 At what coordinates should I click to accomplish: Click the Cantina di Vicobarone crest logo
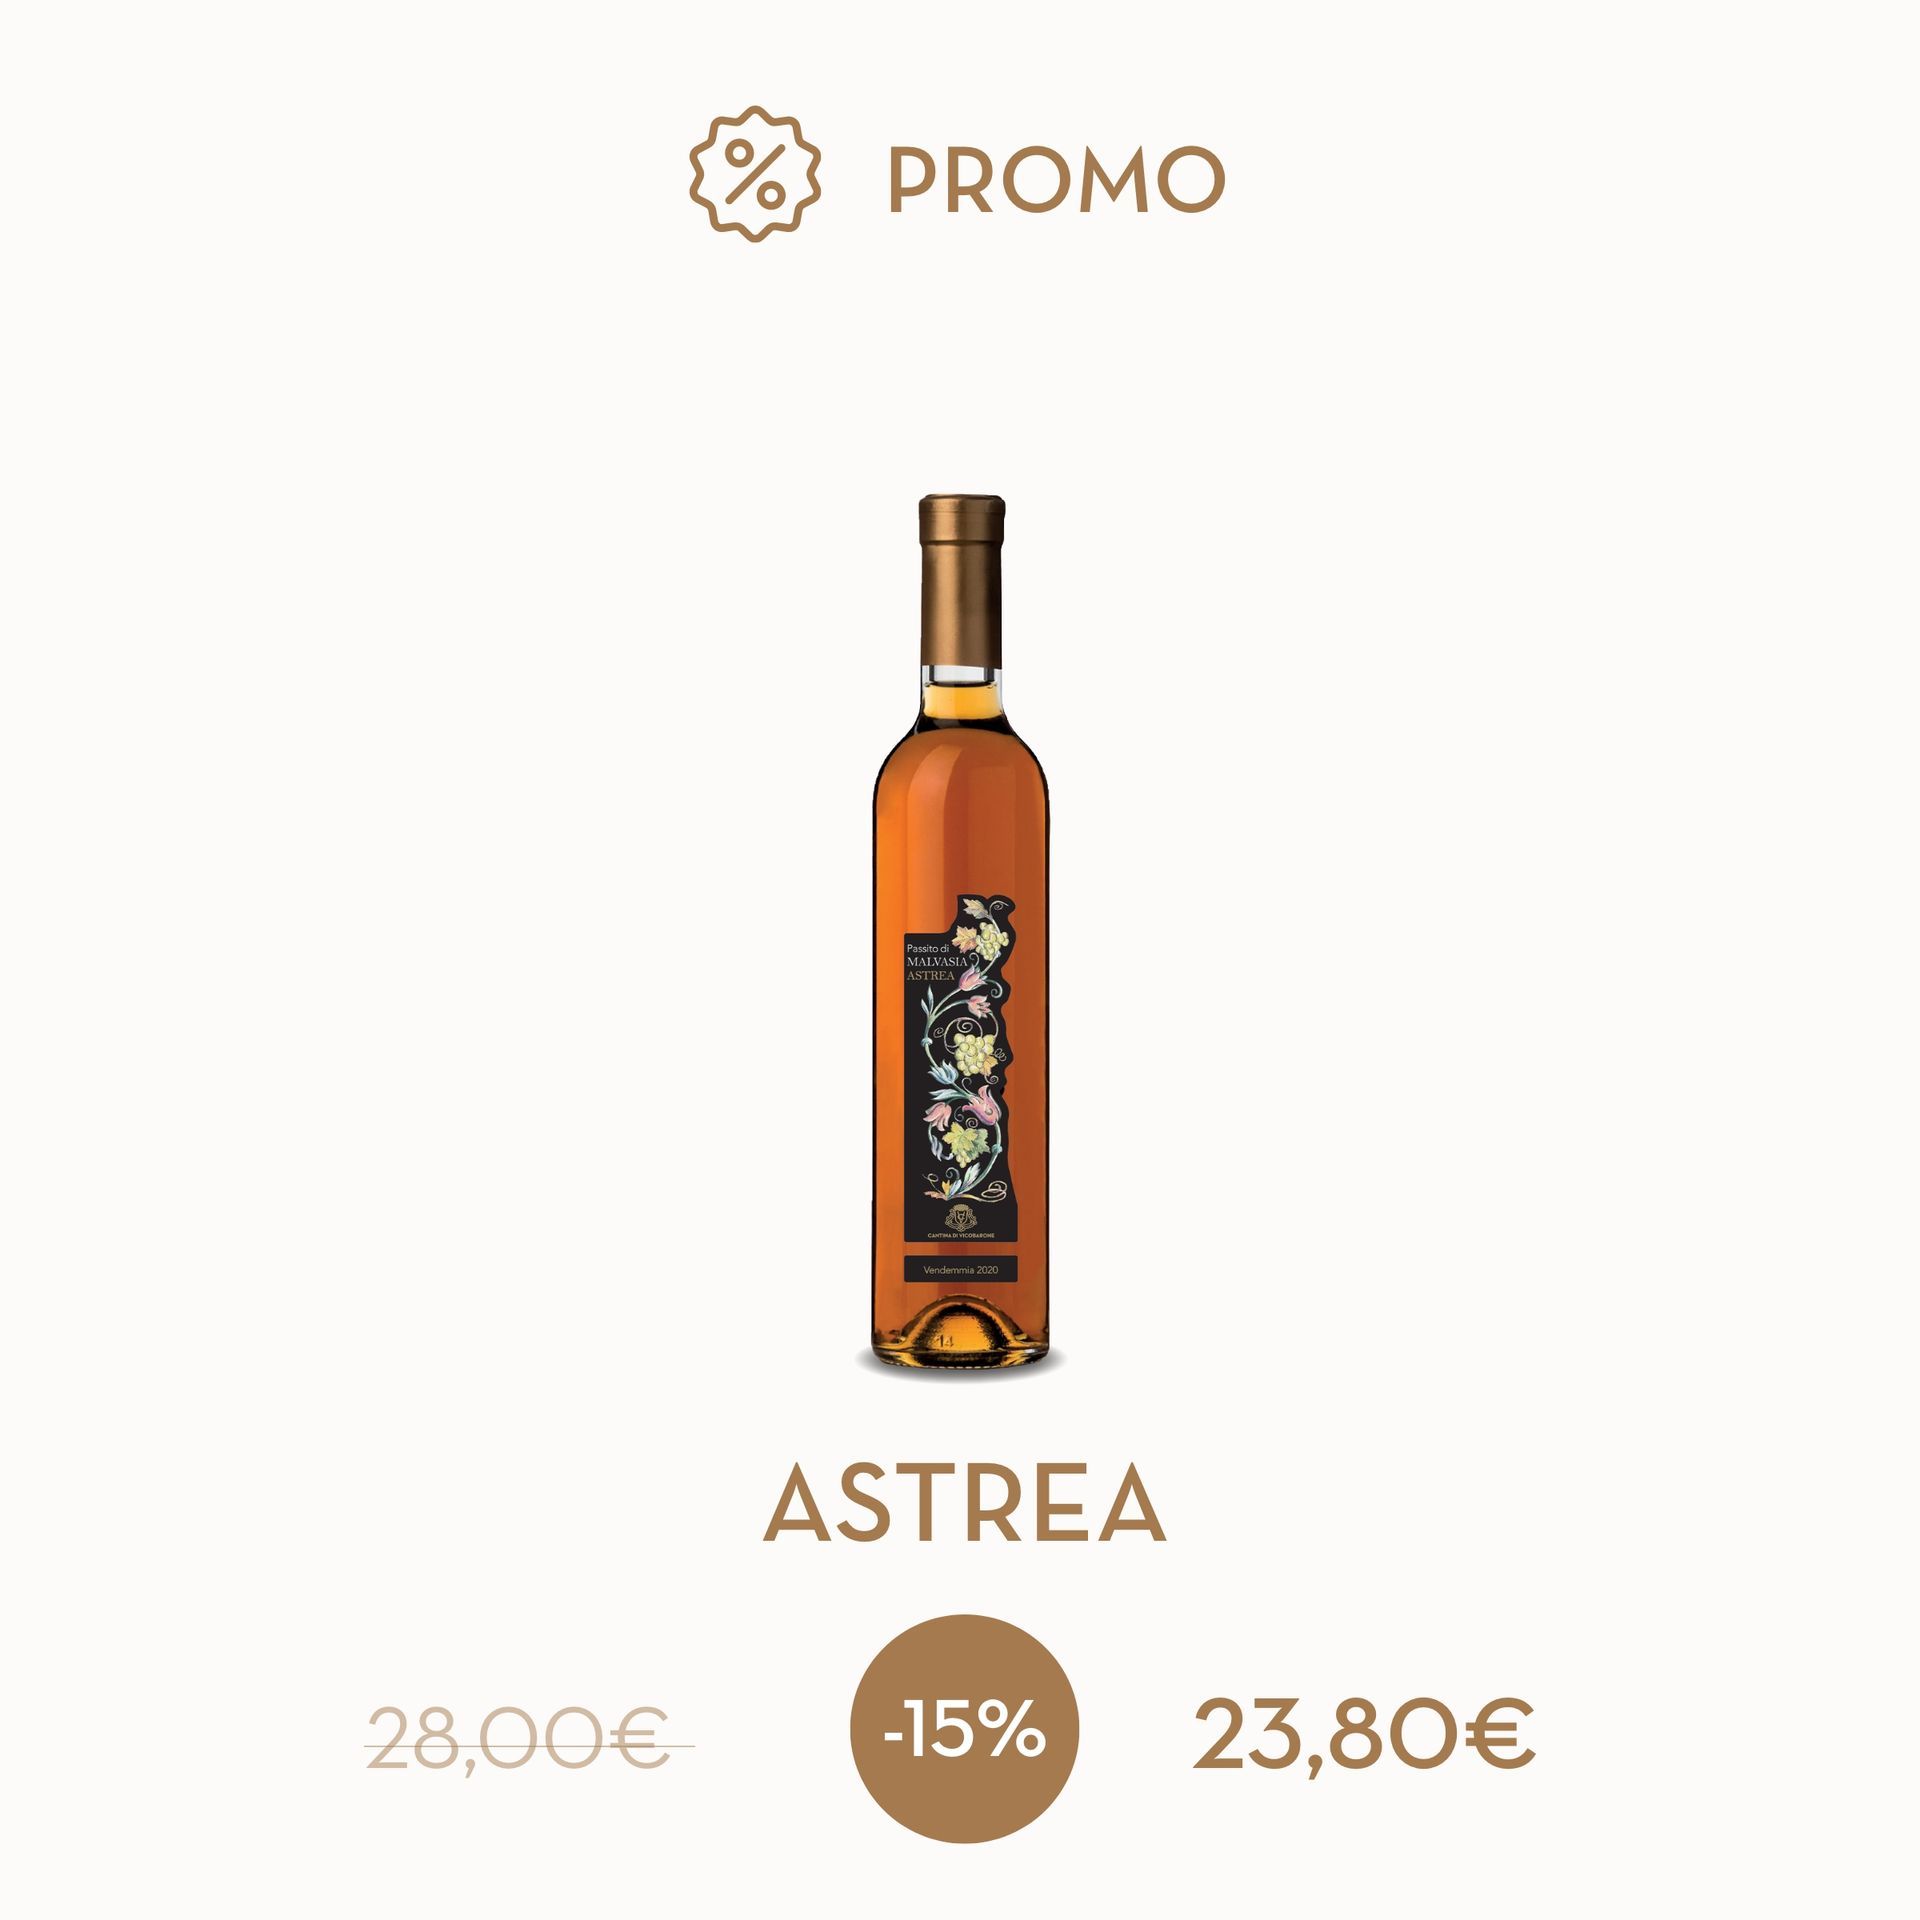[960, 1219]
